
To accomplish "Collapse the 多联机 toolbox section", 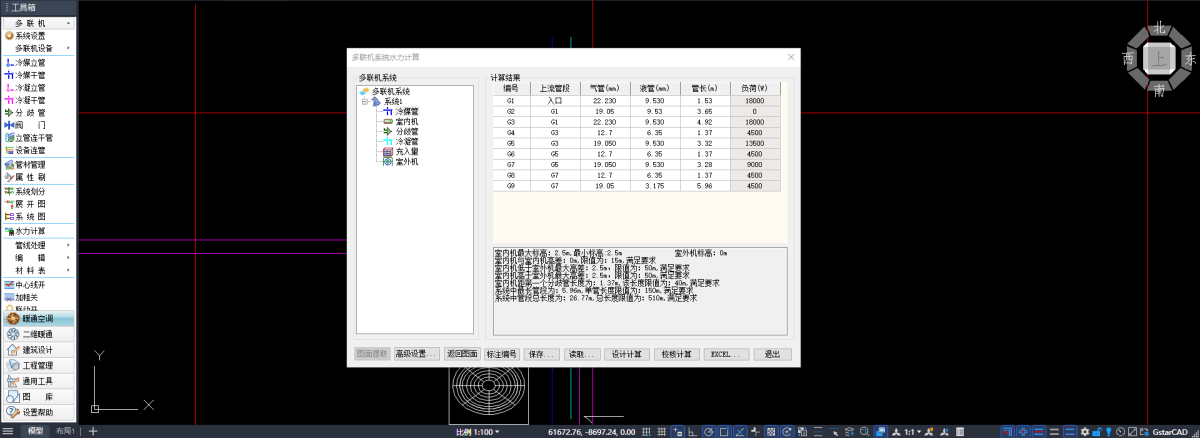I will coord(38,22).
